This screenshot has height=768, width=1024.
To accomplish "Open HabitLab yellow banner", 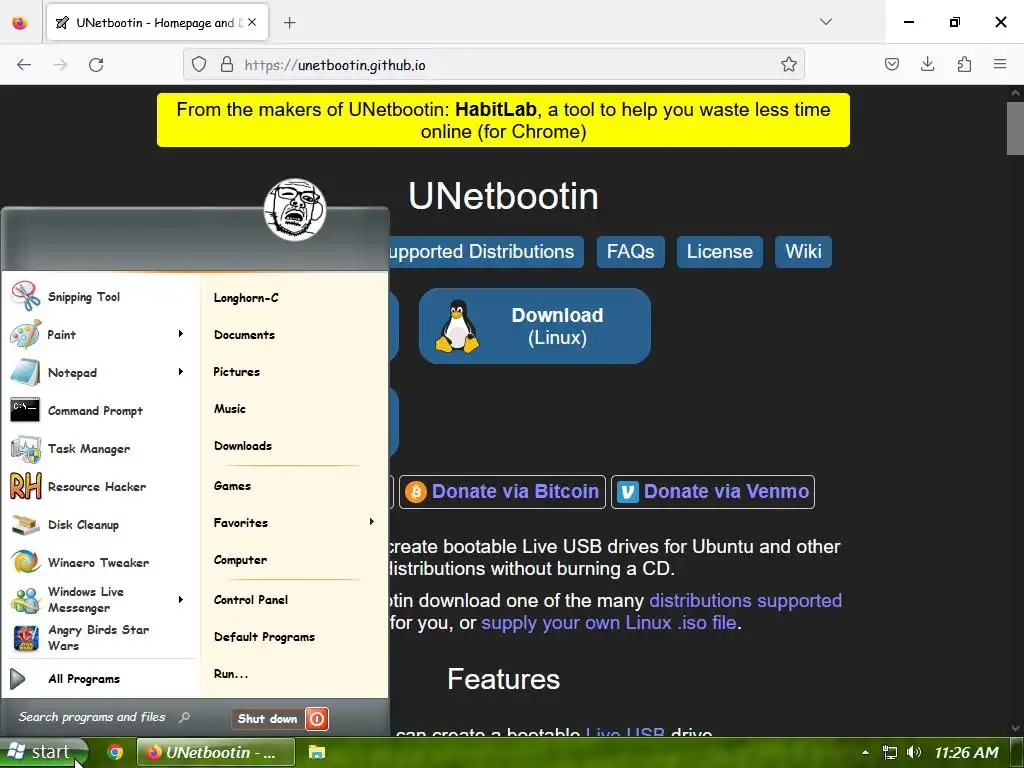I will (x=504, y=120).
